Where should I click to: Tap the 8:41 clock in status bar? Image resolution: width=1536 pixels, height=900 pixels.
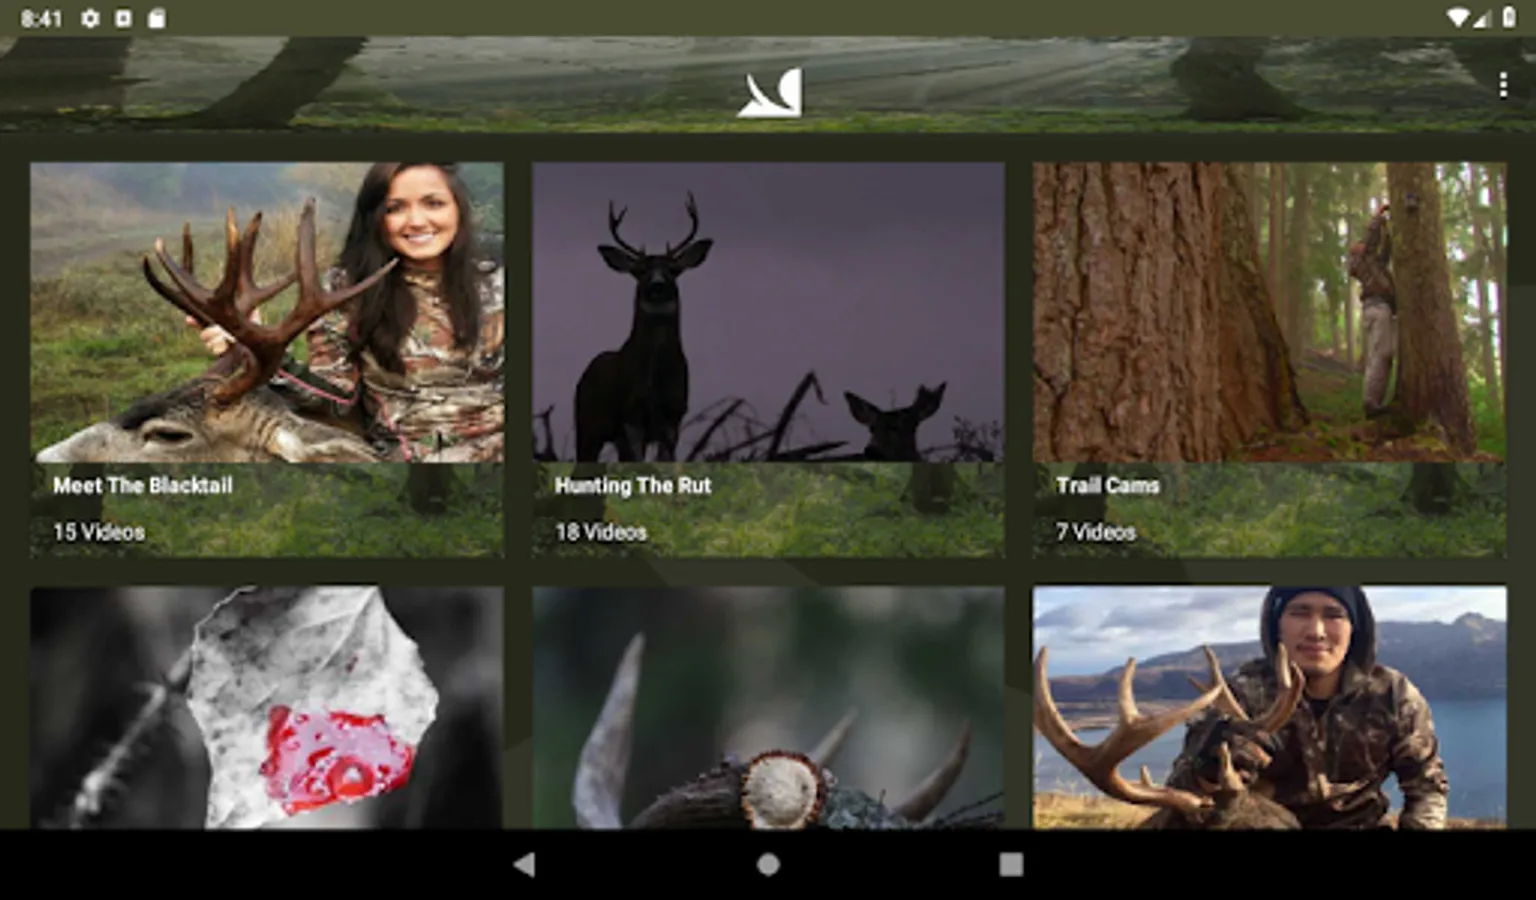pos(41,18)
